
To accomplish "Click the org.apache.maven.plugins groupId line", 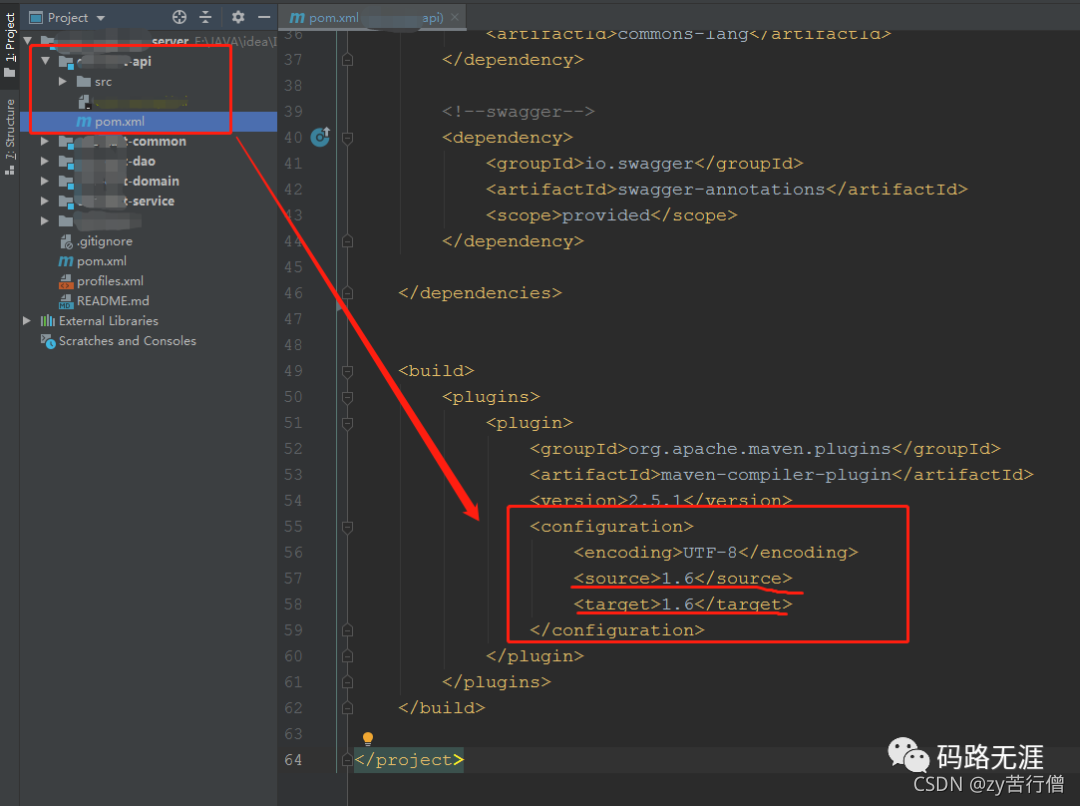I will (765, 449).
